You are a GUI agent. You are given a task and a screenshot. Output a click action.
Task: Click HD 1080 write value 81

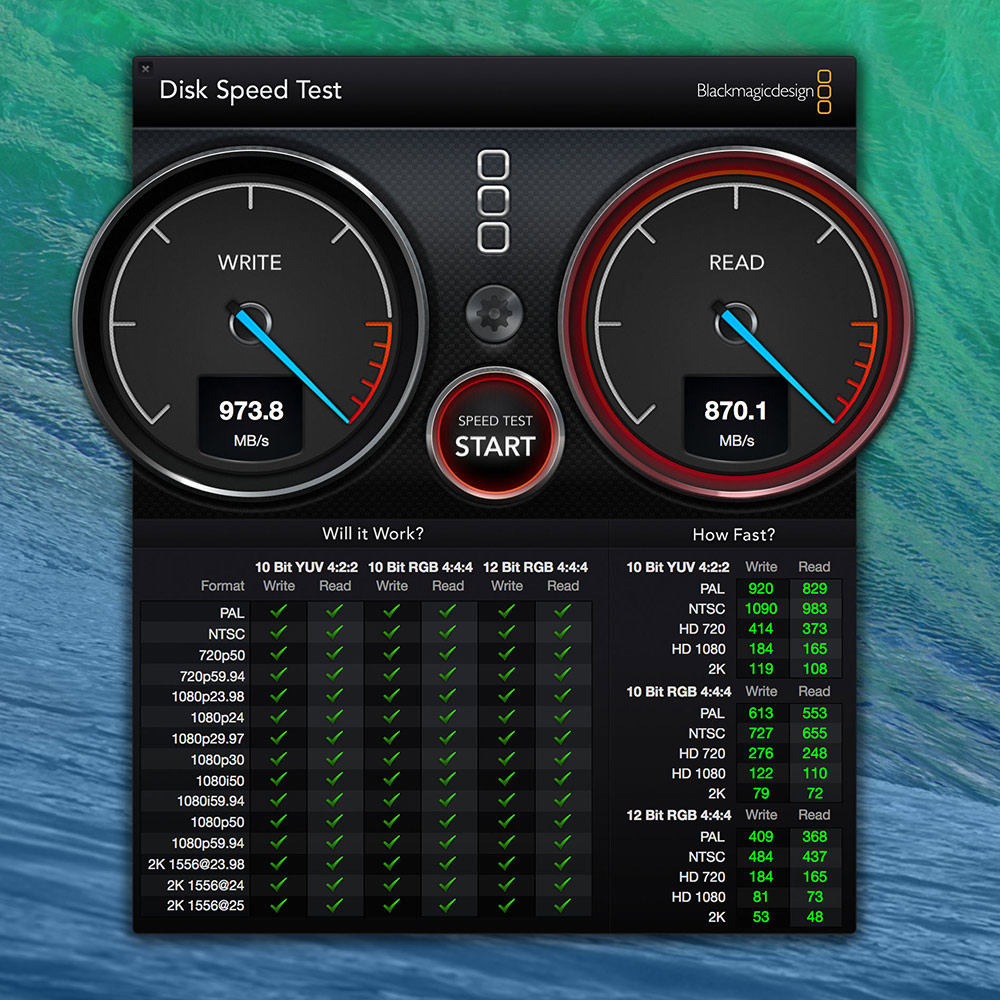(761, 897)
